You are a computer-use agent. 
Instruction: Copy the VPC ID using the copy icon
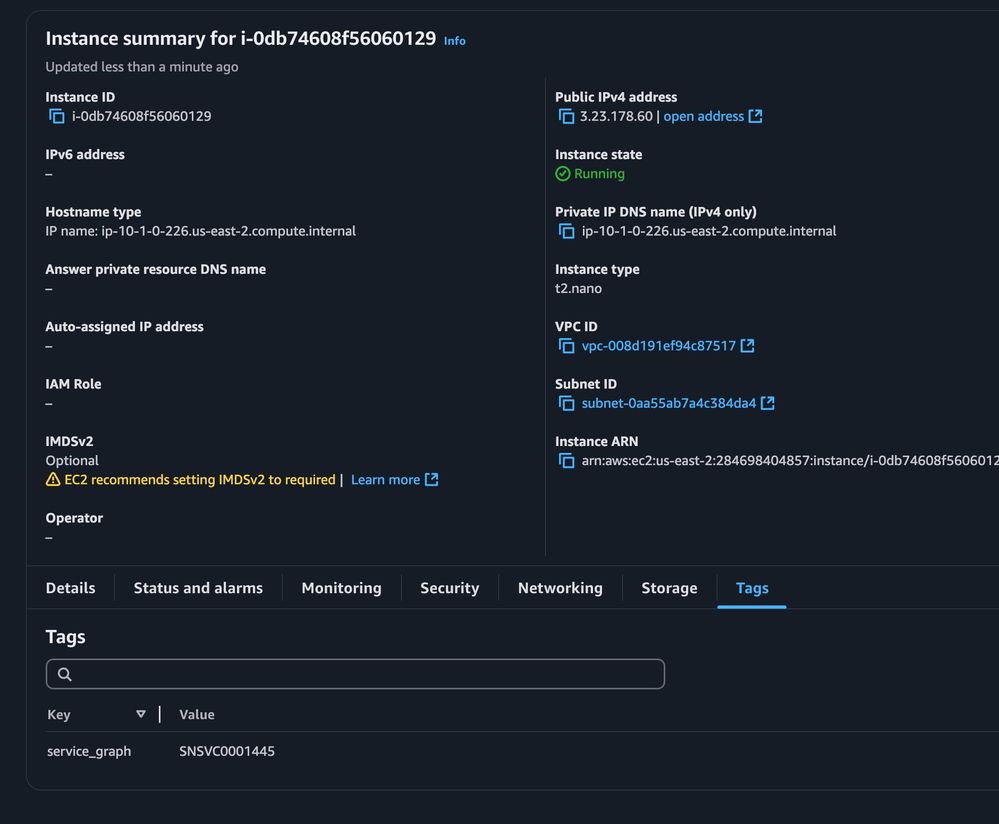coord(567,346)
